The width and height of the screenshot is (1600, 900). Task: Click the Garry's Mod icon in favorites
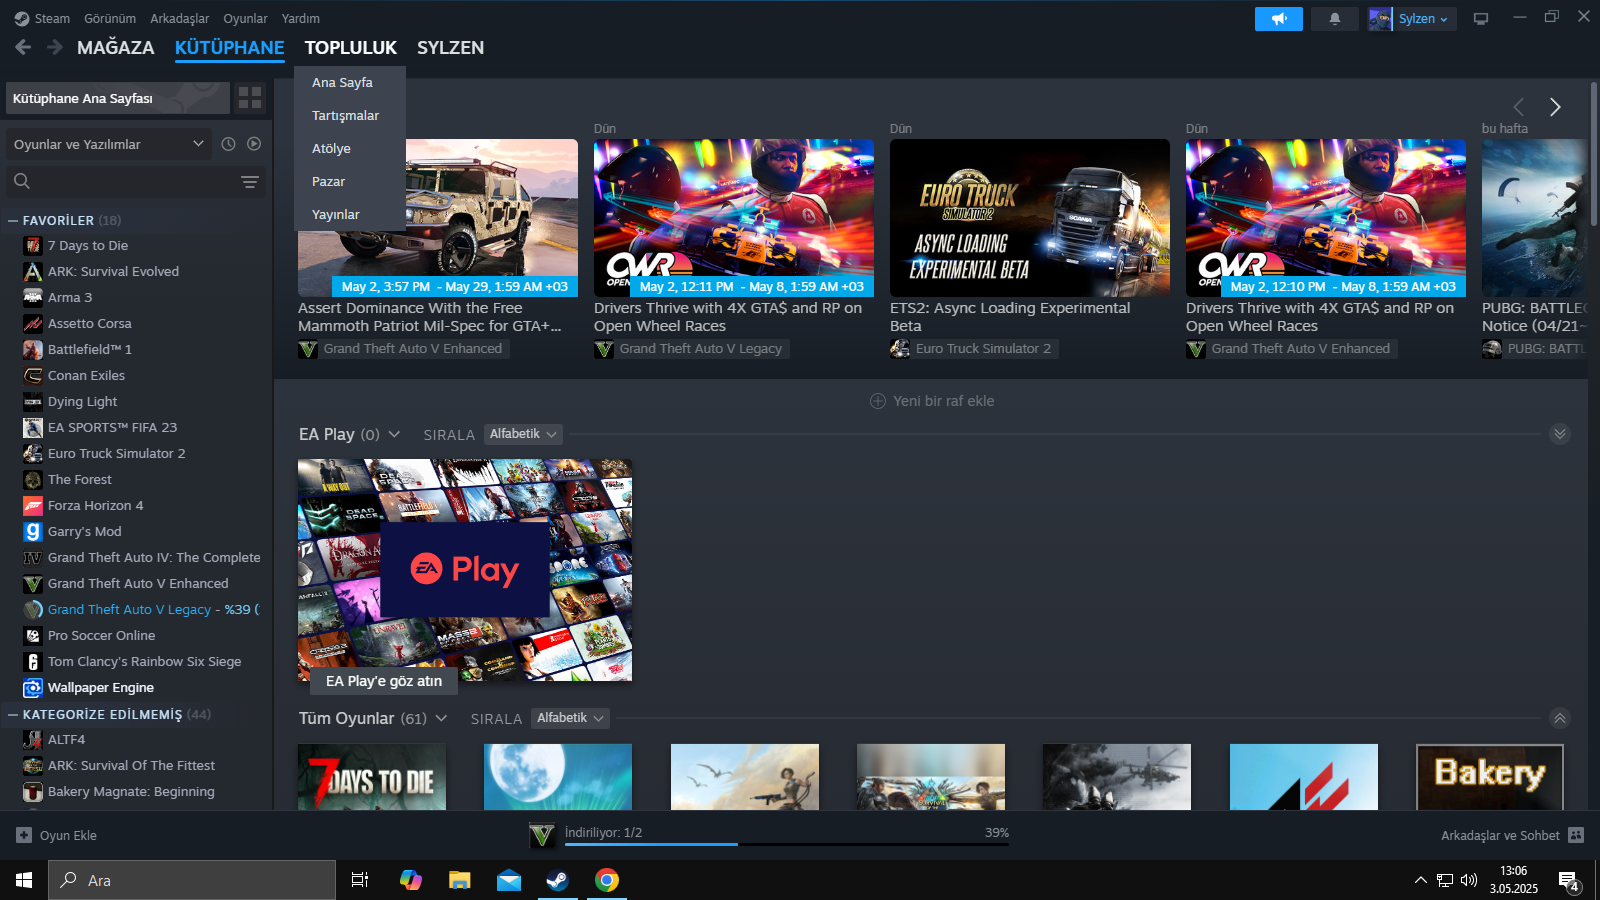tap(33, 531)
